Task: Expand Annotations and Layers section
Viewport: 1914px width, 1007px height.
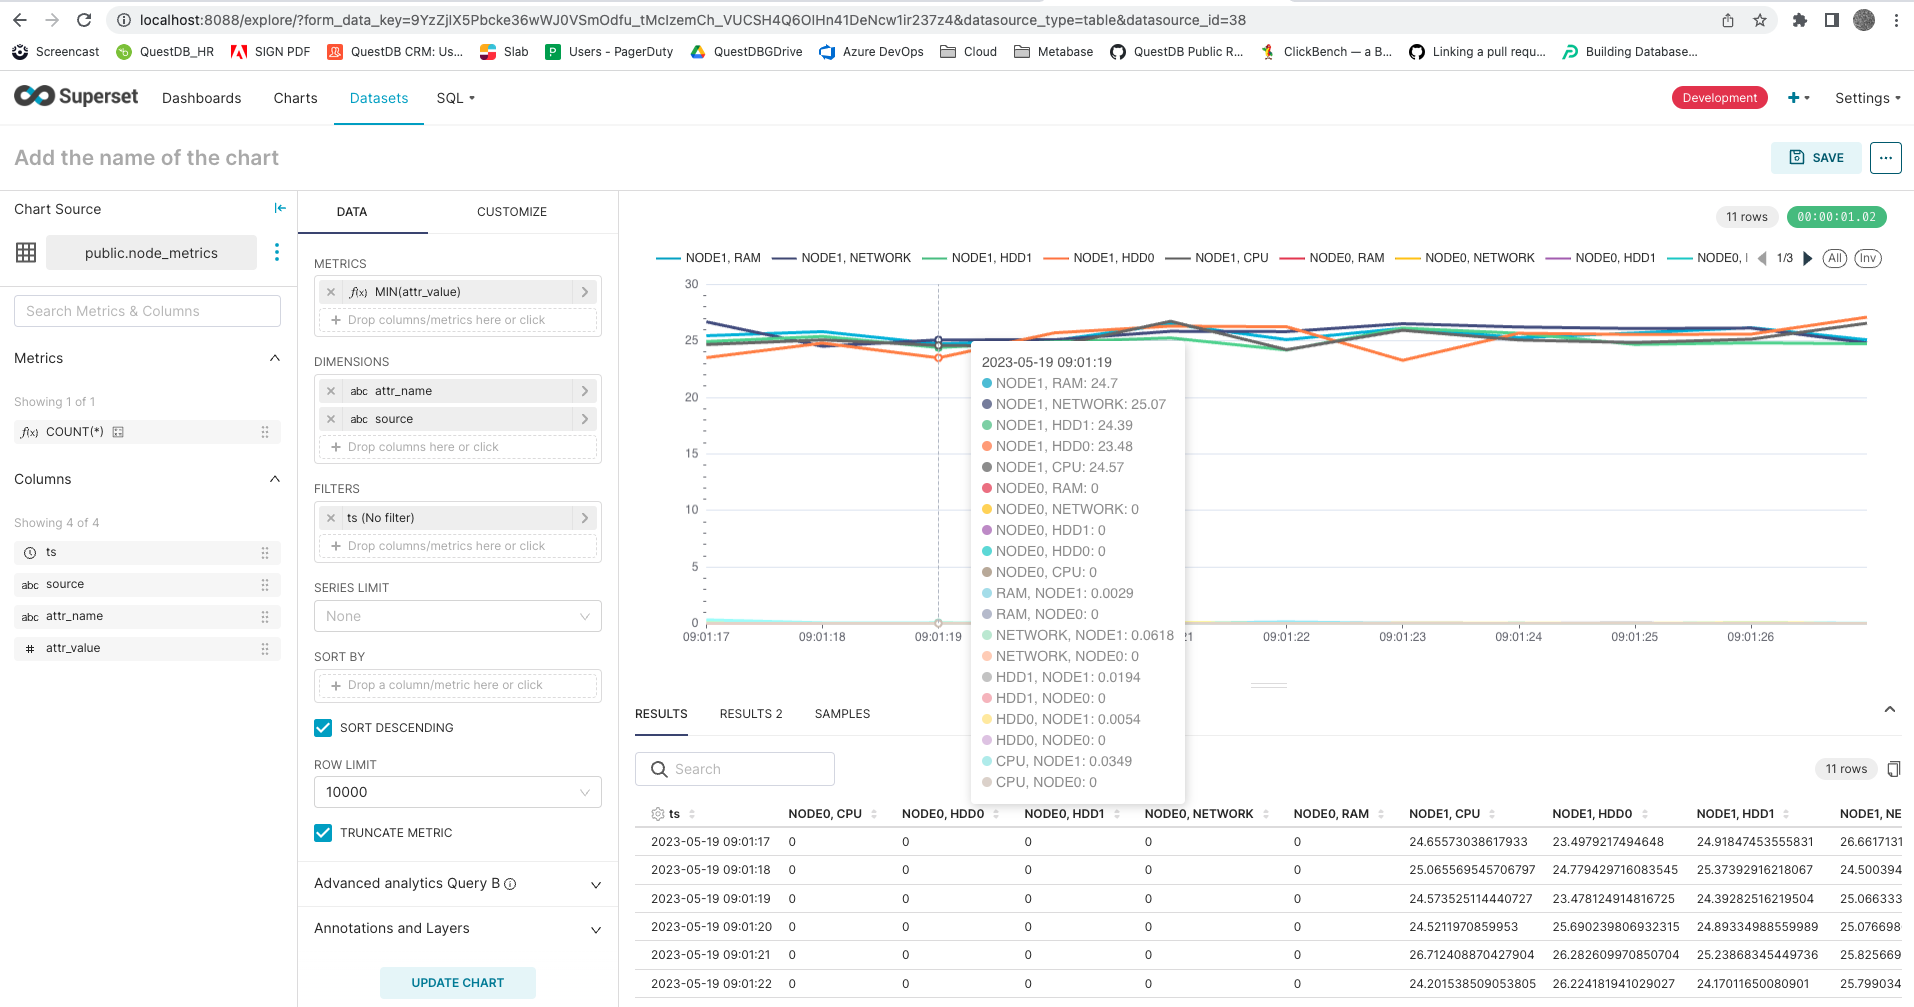Action: [596, 929]
